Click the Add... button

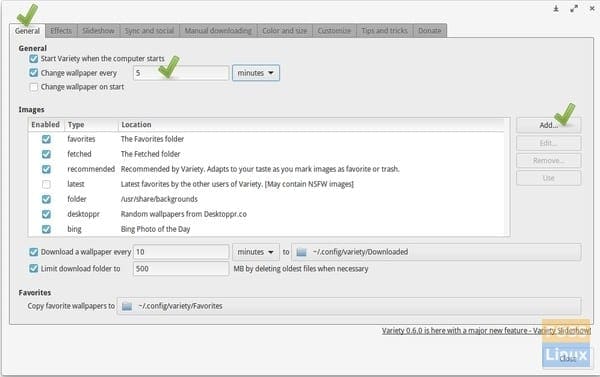[x=548, y=125]
